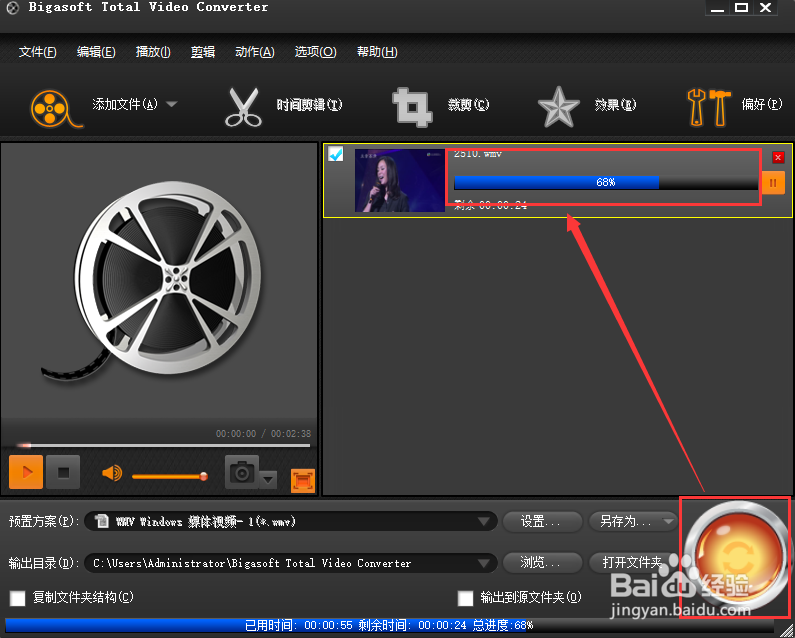795x638 pixels.
Task: Maximize the Bigasoft window
Action: pos(741,8)
